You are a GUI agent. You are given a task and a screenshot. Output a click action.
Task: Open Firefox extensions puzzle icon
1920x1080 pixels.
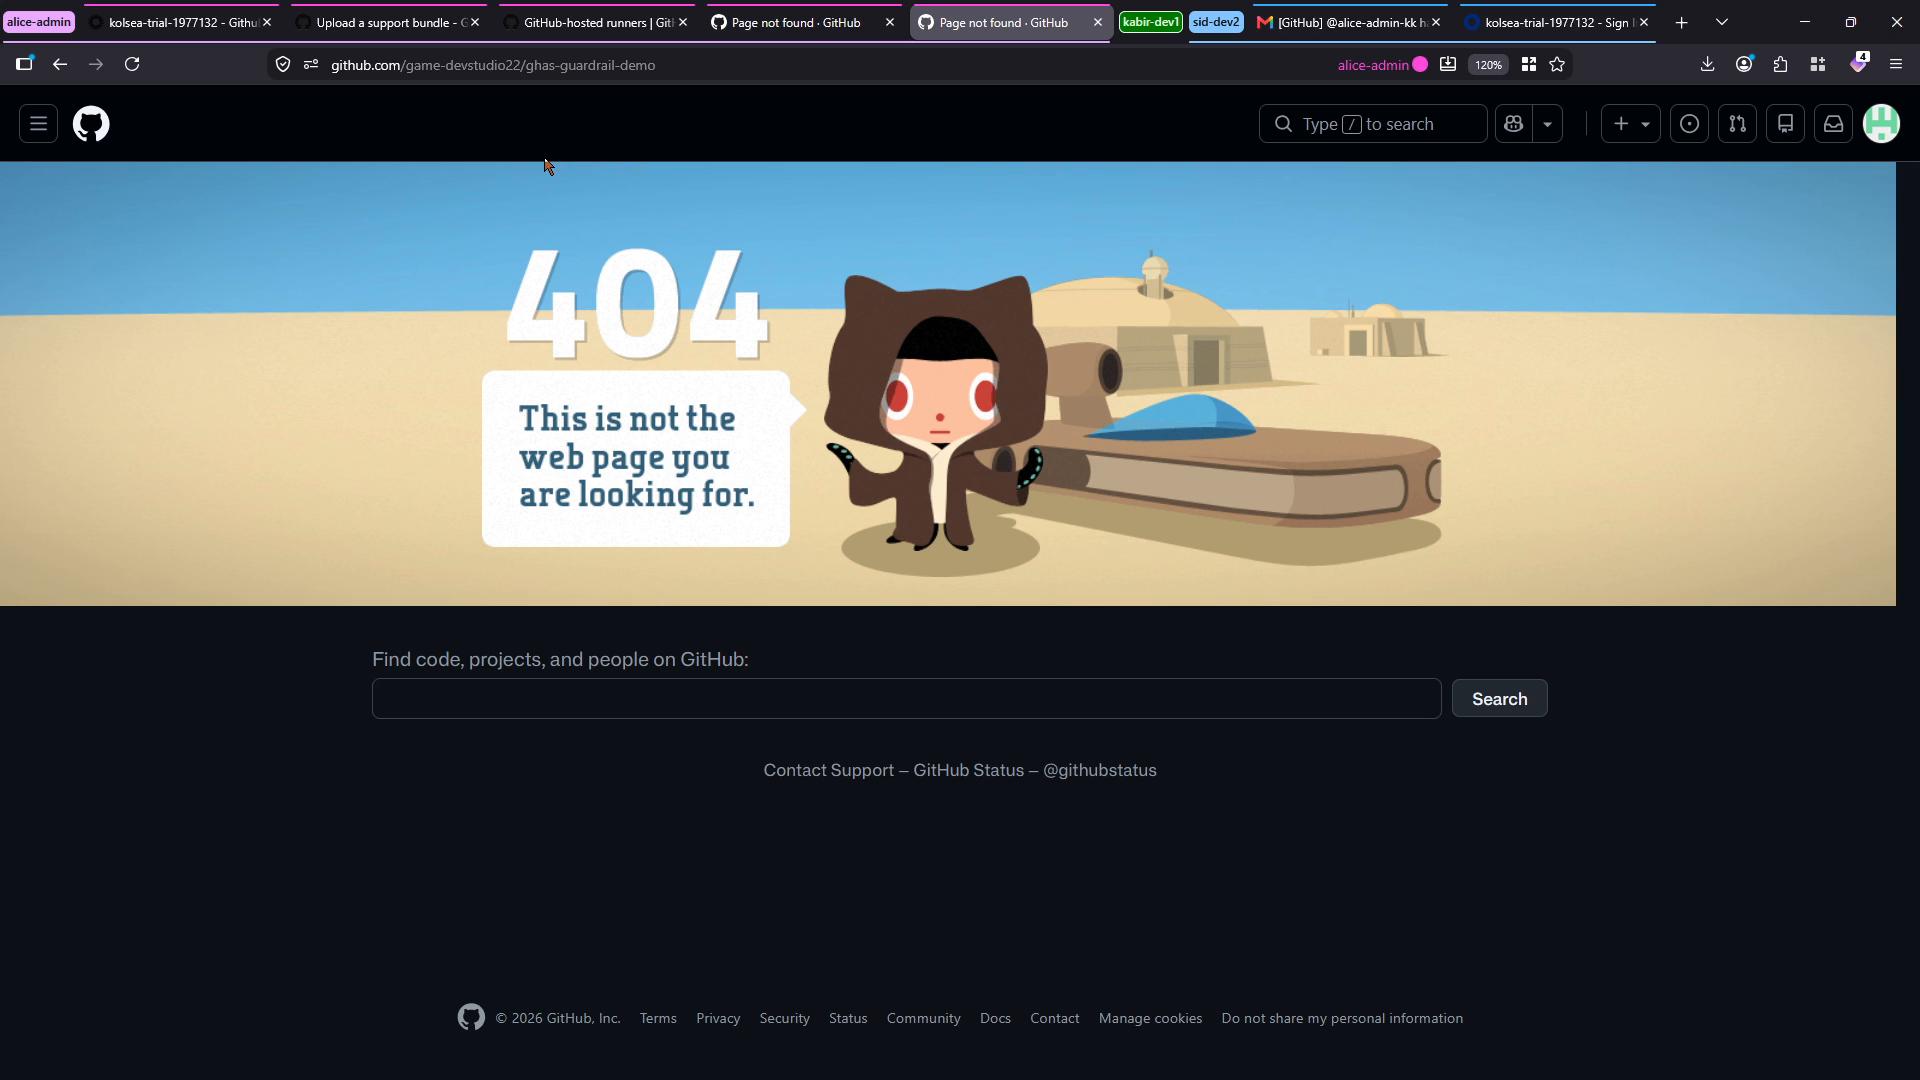(x=1780, y=64)
